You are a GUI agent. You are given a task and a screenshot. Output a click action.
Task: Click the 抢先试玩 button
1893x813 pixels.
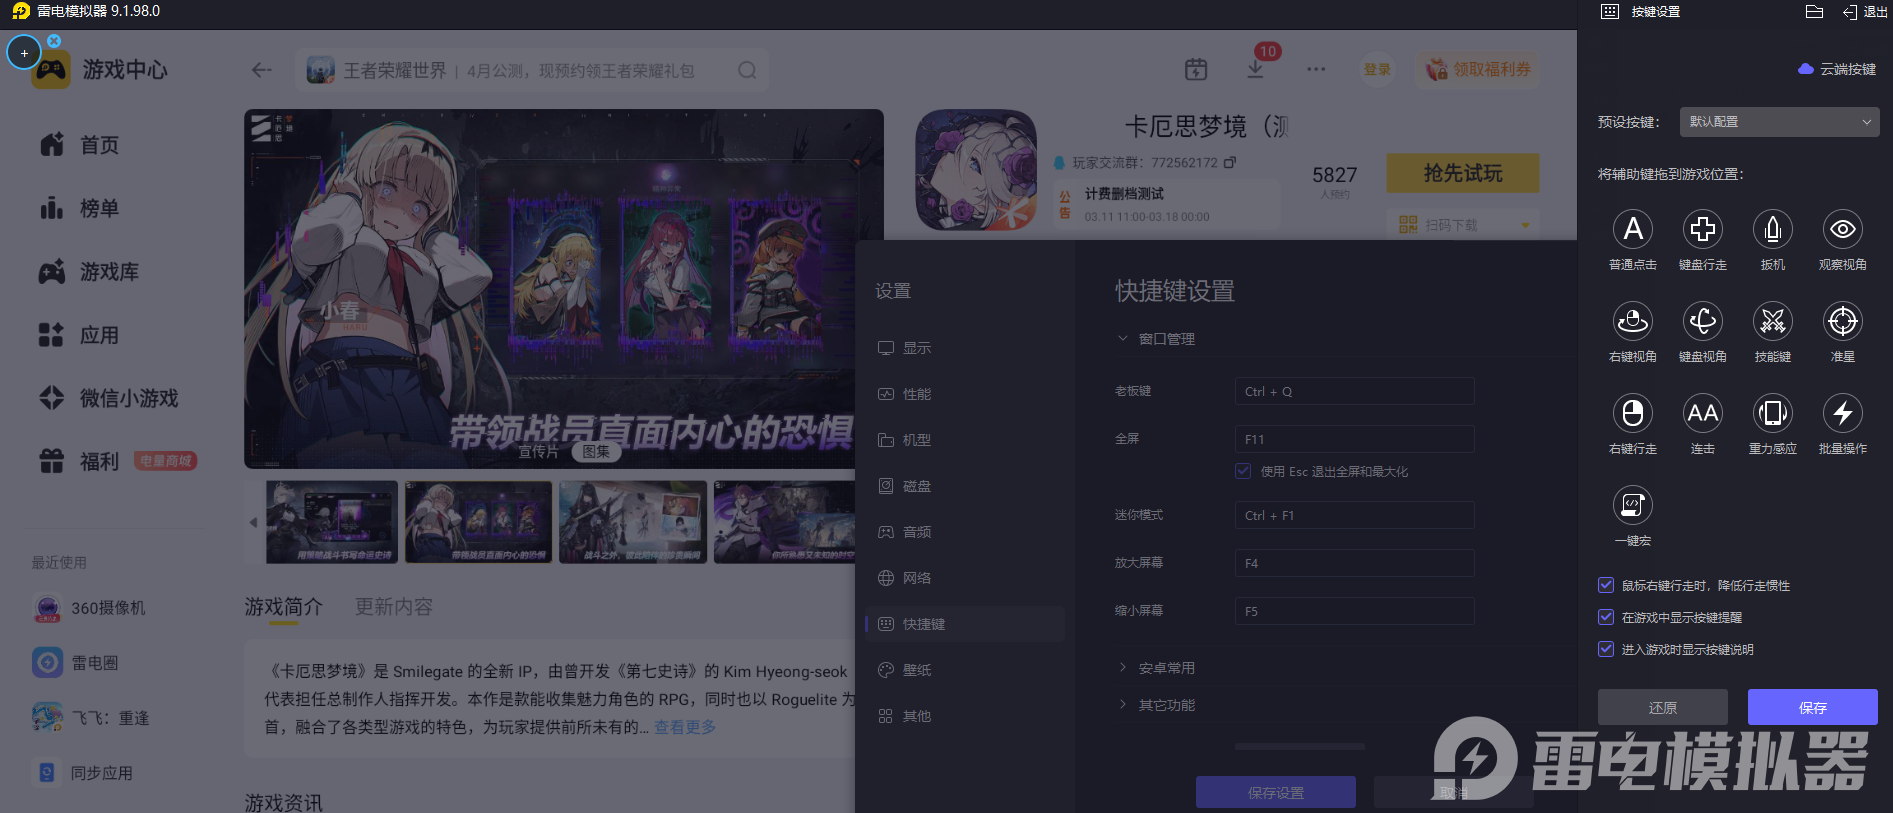pos(1463,173)
